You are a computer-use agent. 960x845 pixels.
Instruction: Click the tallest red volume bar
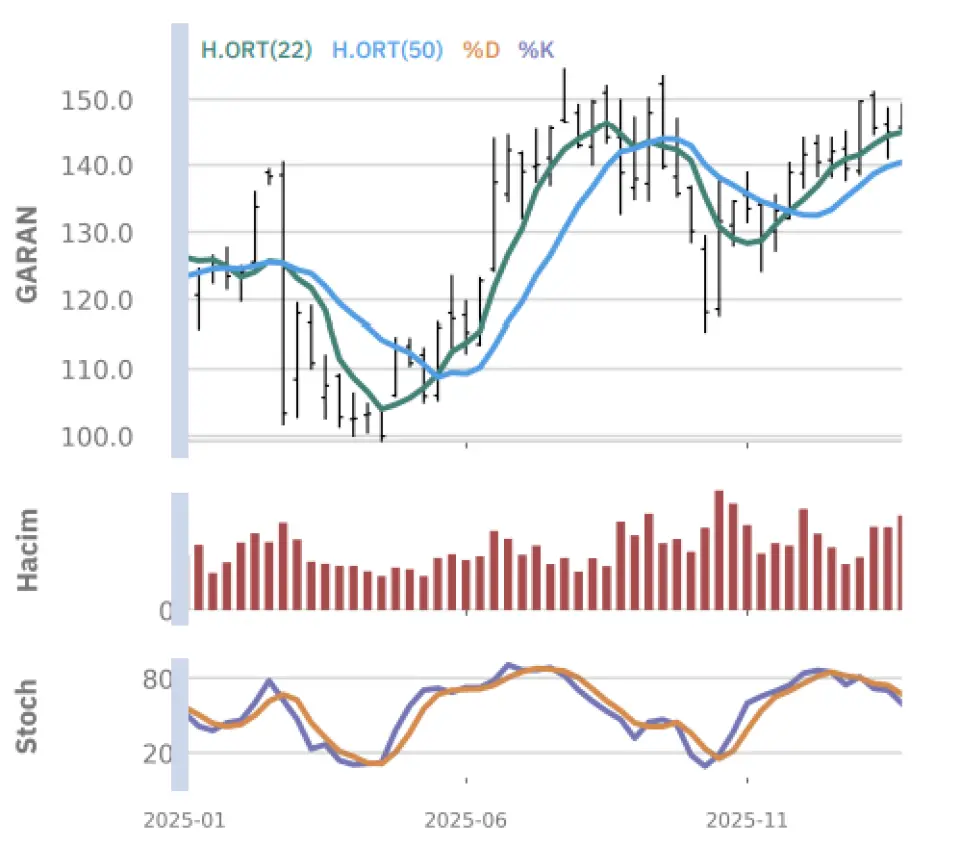pyautogui.click(x=719, y=549)
